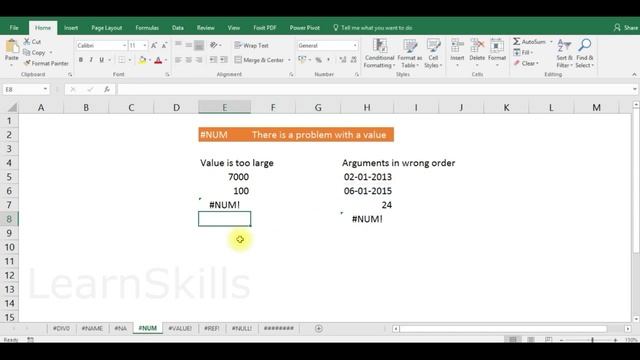Center cell text horizontally
640x360 pixels.
pos(189,60)
